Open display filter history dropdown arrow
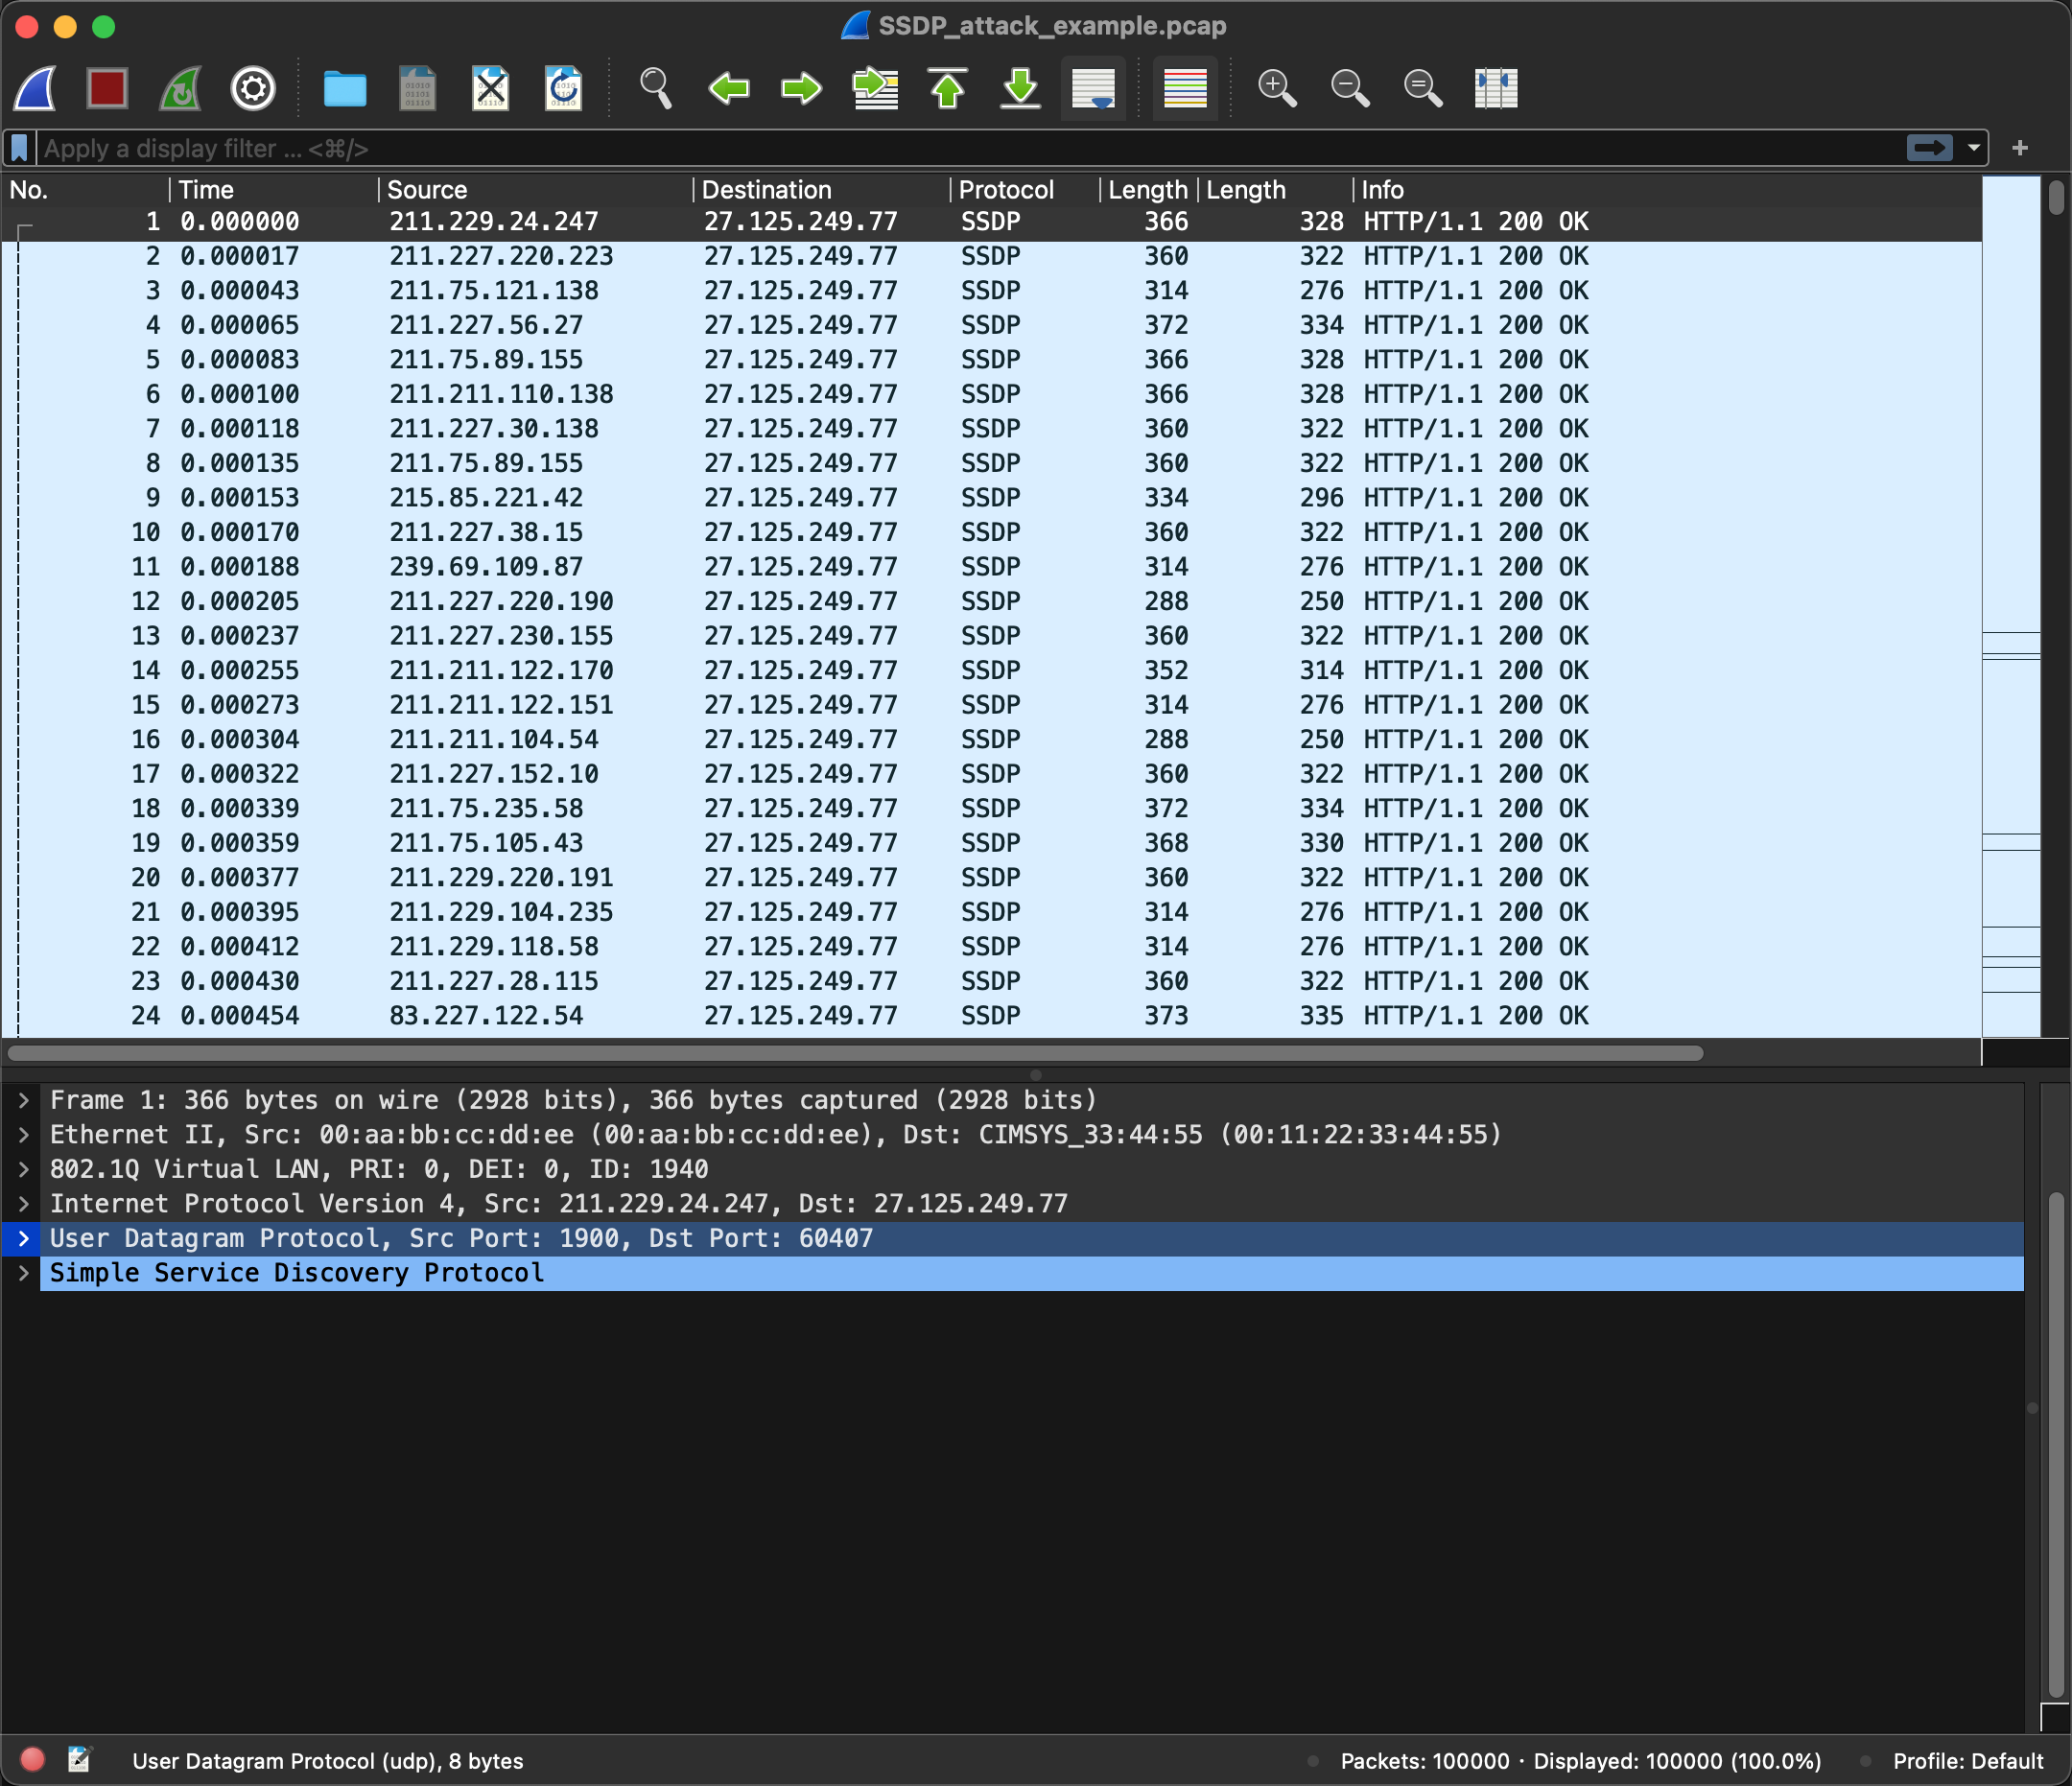This screenshot has height=1786, width=2072. click(x=1973, y=148)
